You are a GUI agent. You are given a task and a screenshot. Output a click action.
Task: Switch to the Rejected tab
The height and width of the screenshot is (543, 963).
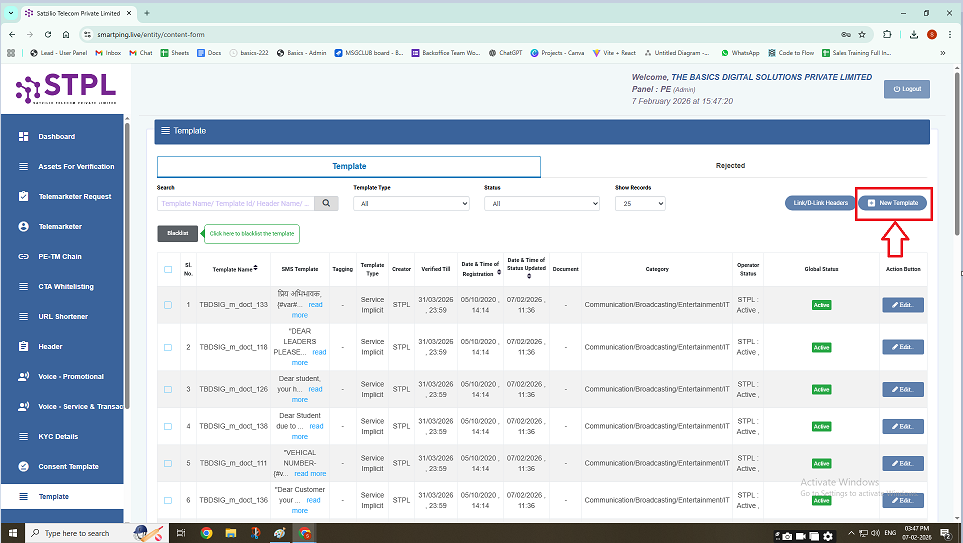(x=730, y=166)
